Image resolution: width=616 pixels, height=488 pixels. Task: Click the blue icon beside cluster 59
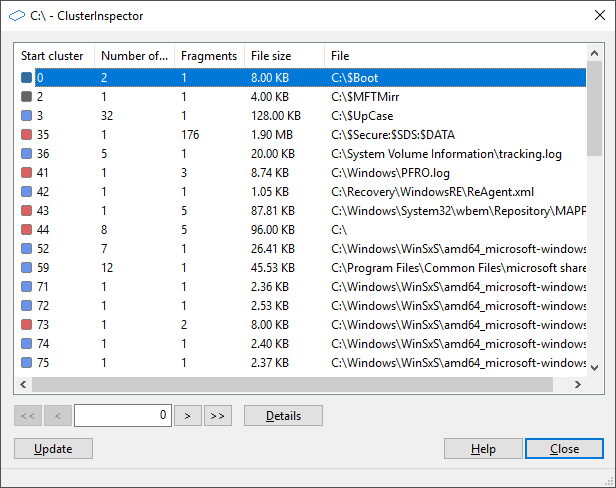[x=26, y=268]
